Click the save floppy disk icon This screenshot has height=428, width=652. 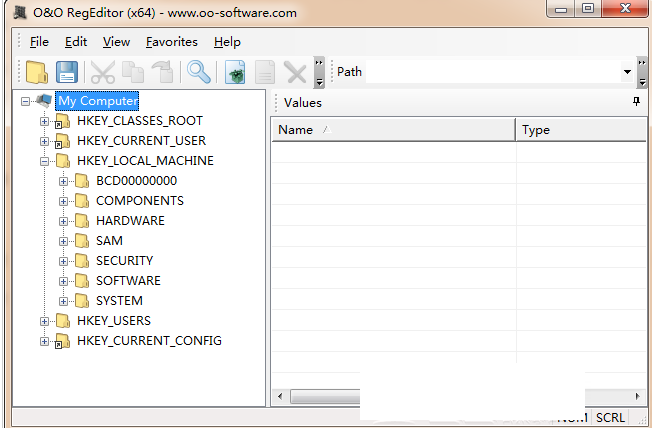[x=66, y=72]
